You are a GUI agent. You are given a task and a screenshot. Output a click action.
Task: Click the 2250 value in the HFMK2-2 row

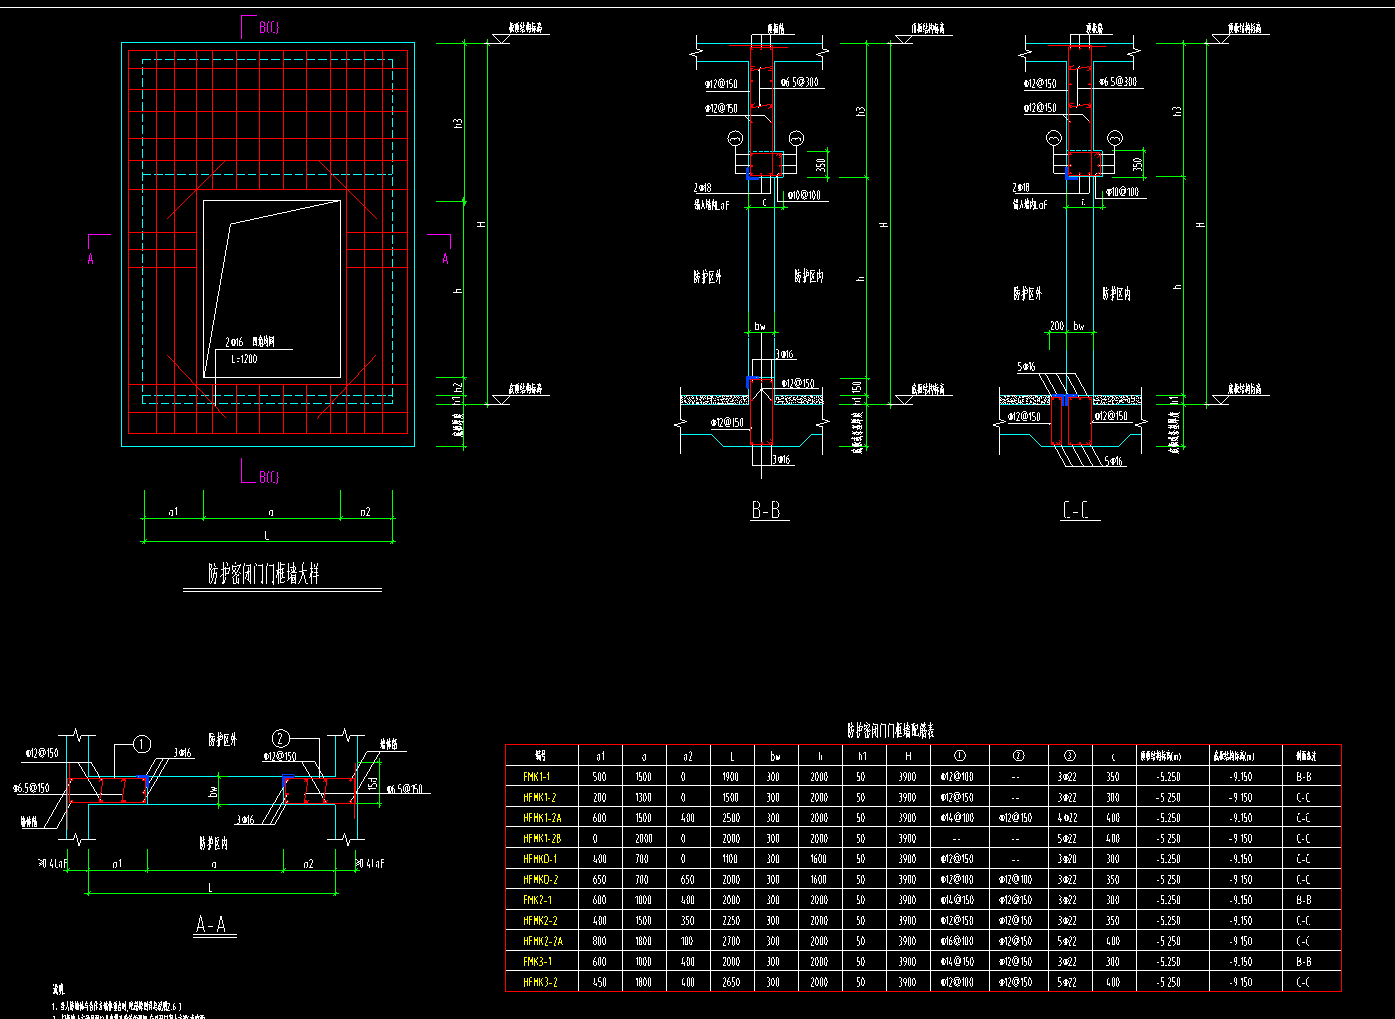[731, 921]
